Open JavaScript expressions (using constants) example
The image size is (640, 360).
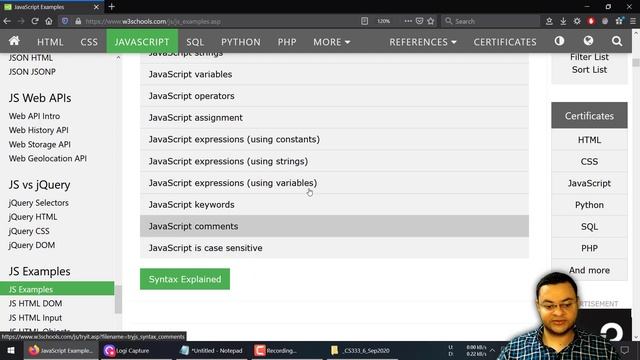tap(334, 139)
